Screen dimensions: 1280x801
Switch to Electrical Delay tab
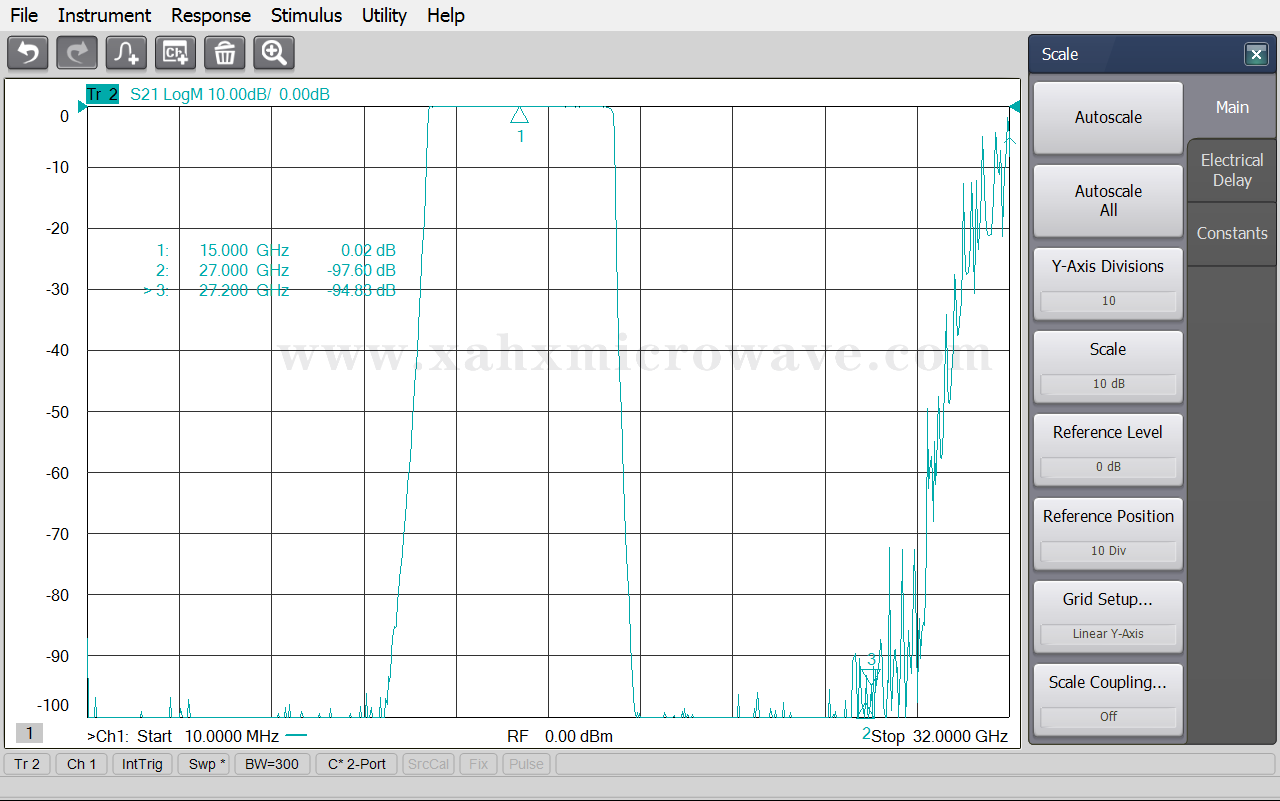coord(1232,170)
